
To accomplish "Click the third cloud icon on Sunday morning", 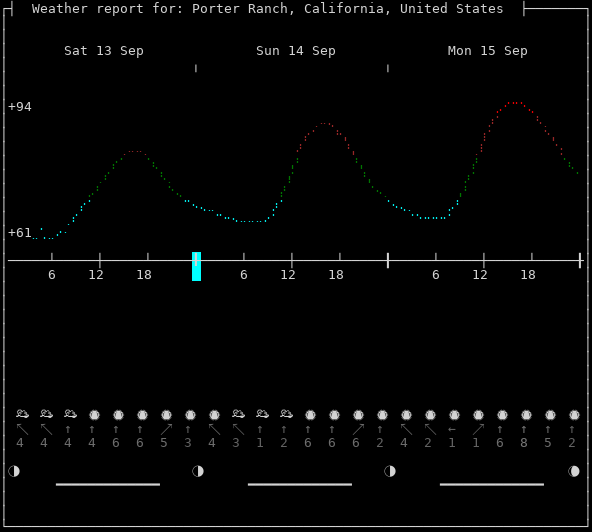I will click(287, 414).
